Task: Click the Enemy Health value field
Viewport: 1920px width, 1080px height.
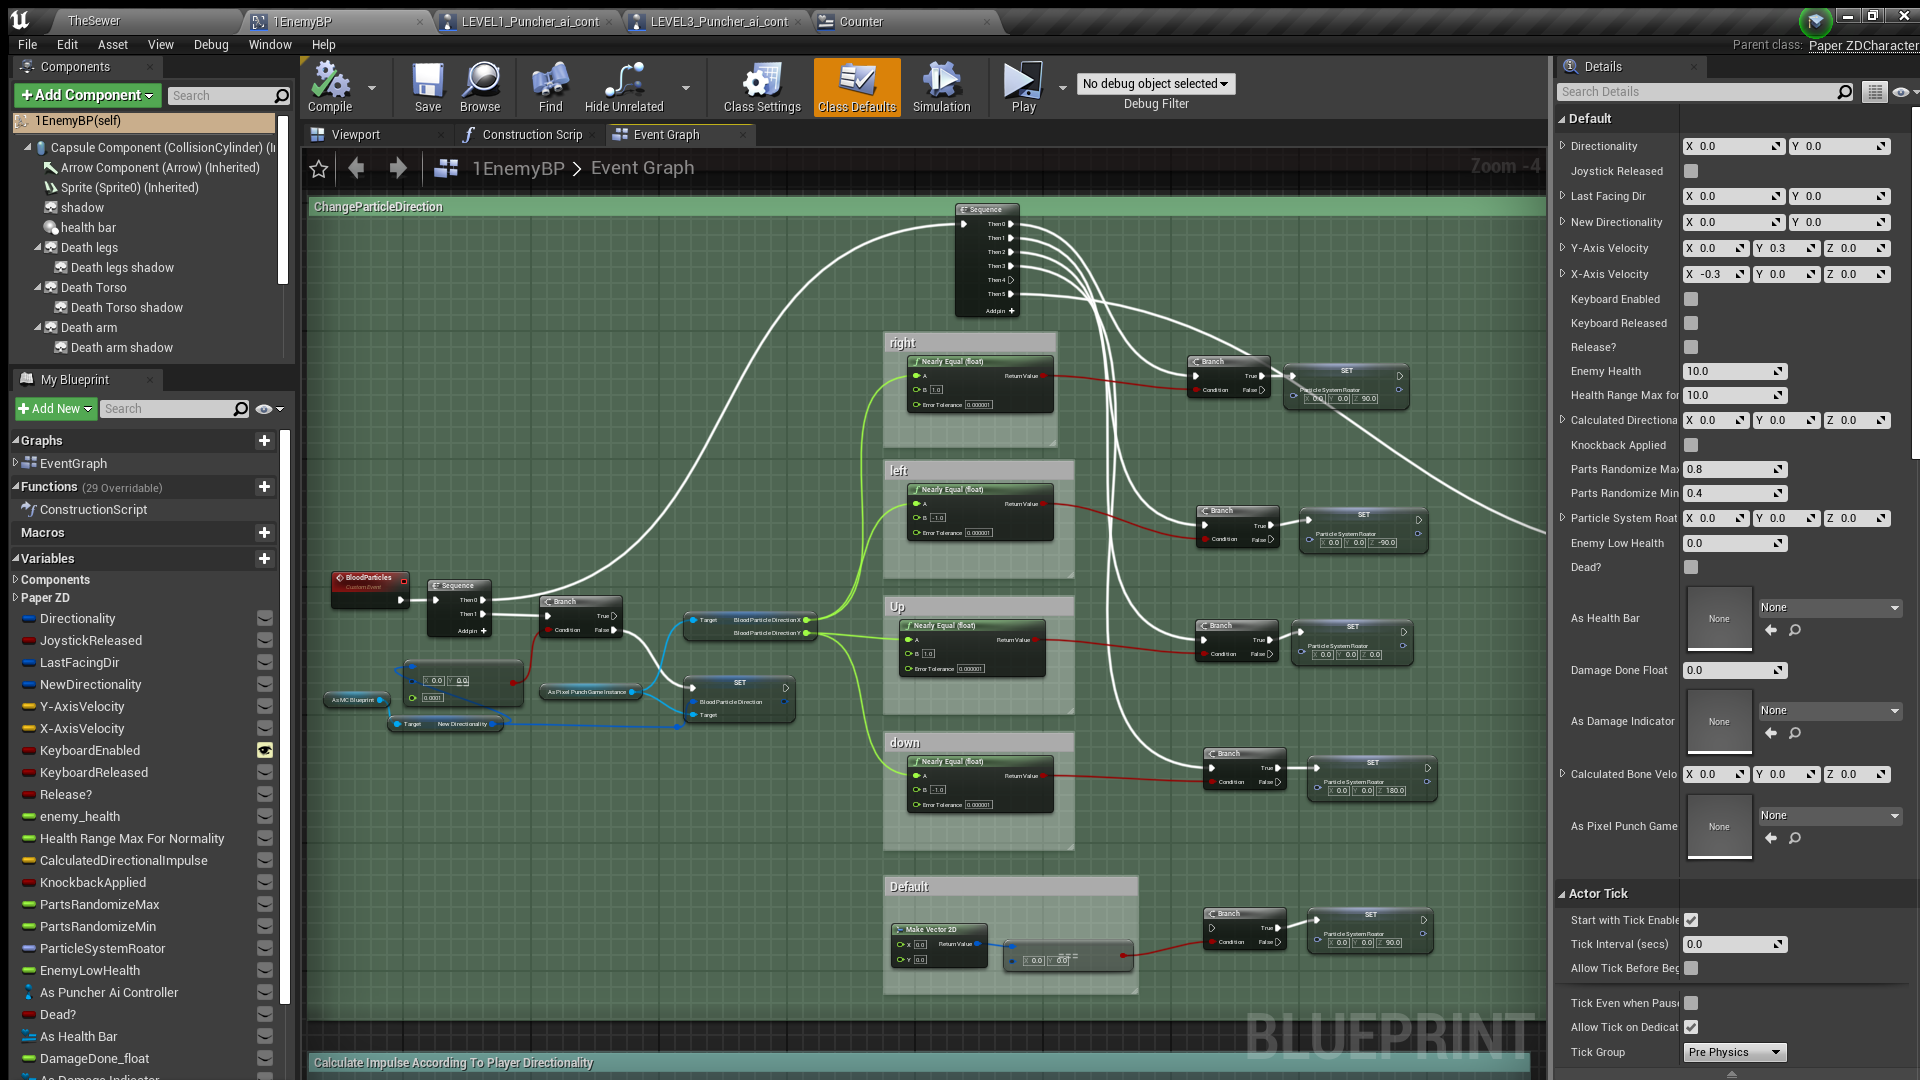Action: tap(1728, 371)
